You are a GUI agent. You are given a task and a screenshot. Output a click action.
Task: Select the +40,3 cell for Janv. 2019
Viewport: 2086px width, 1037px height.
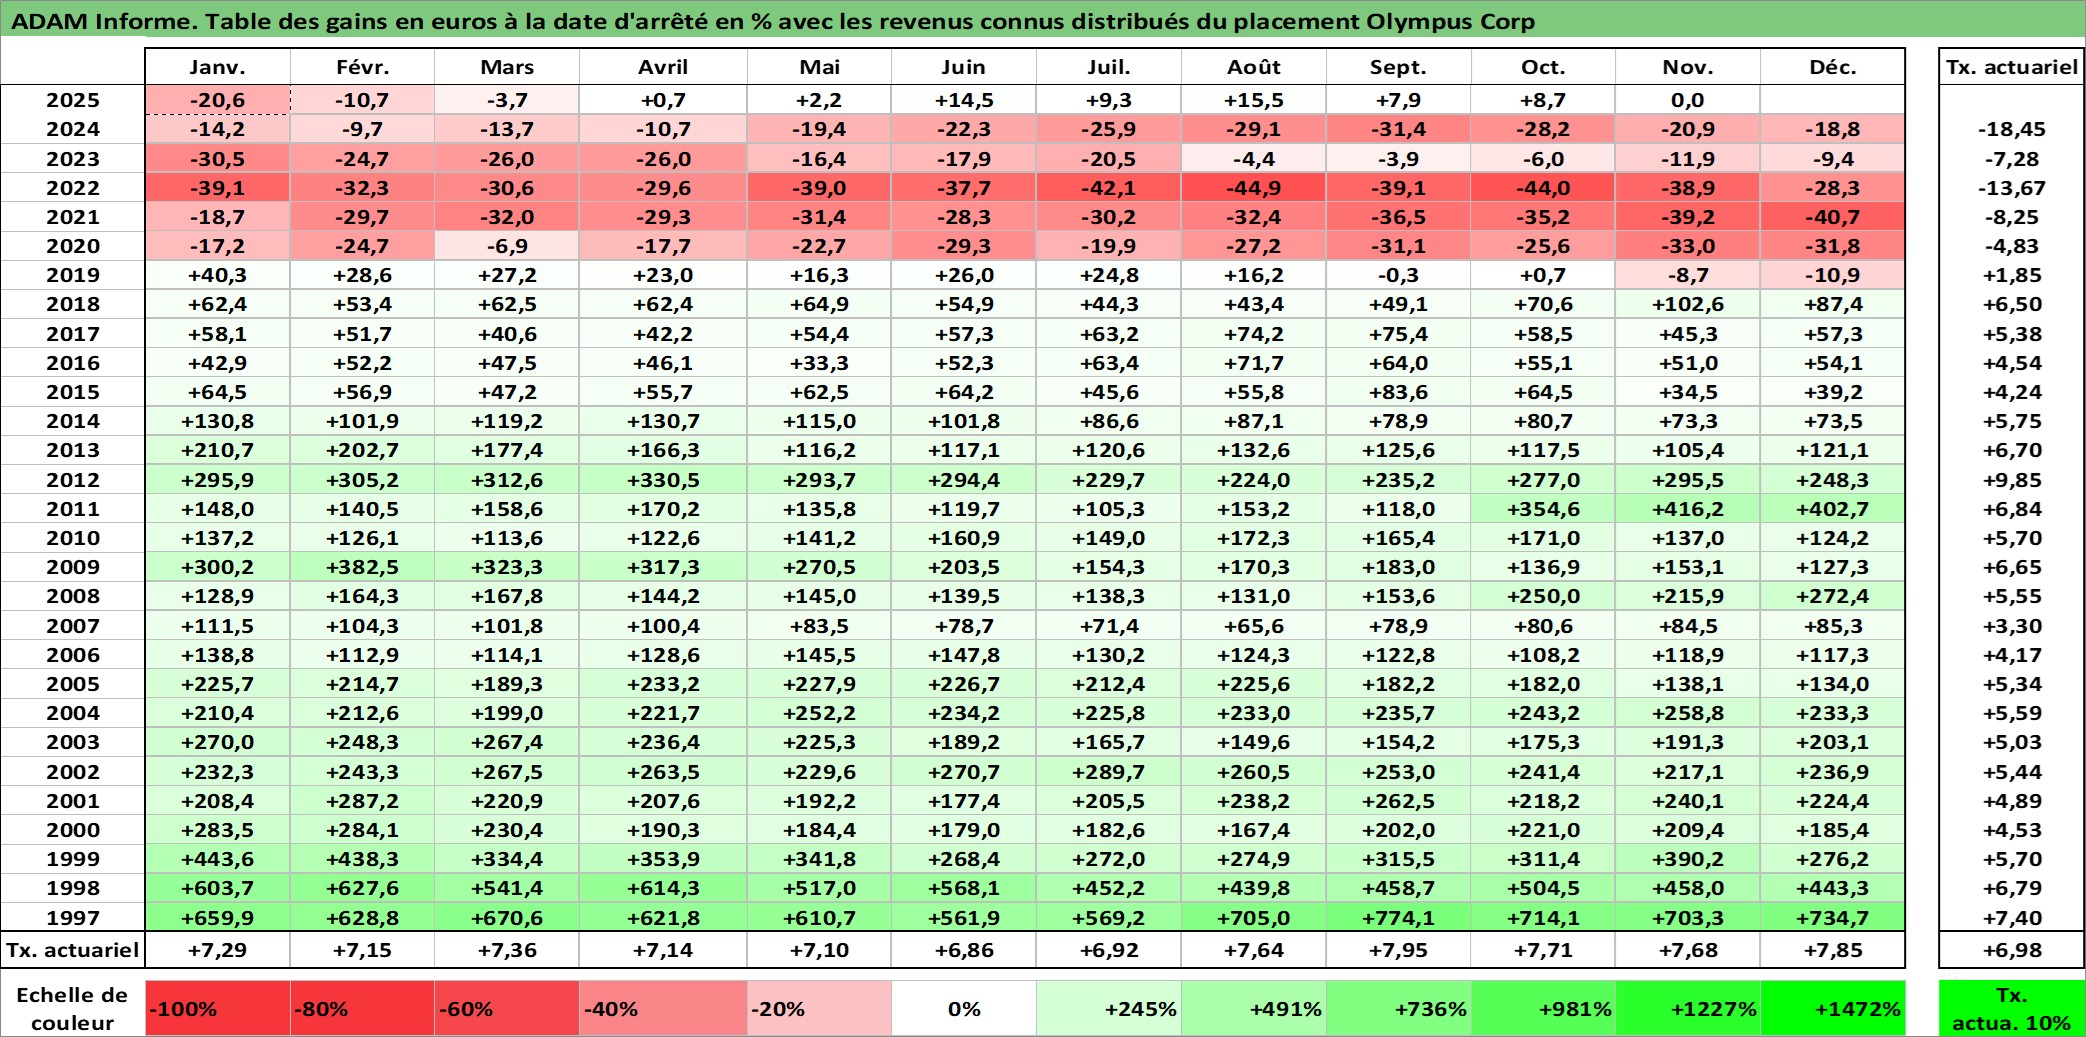tap(217, 275)
